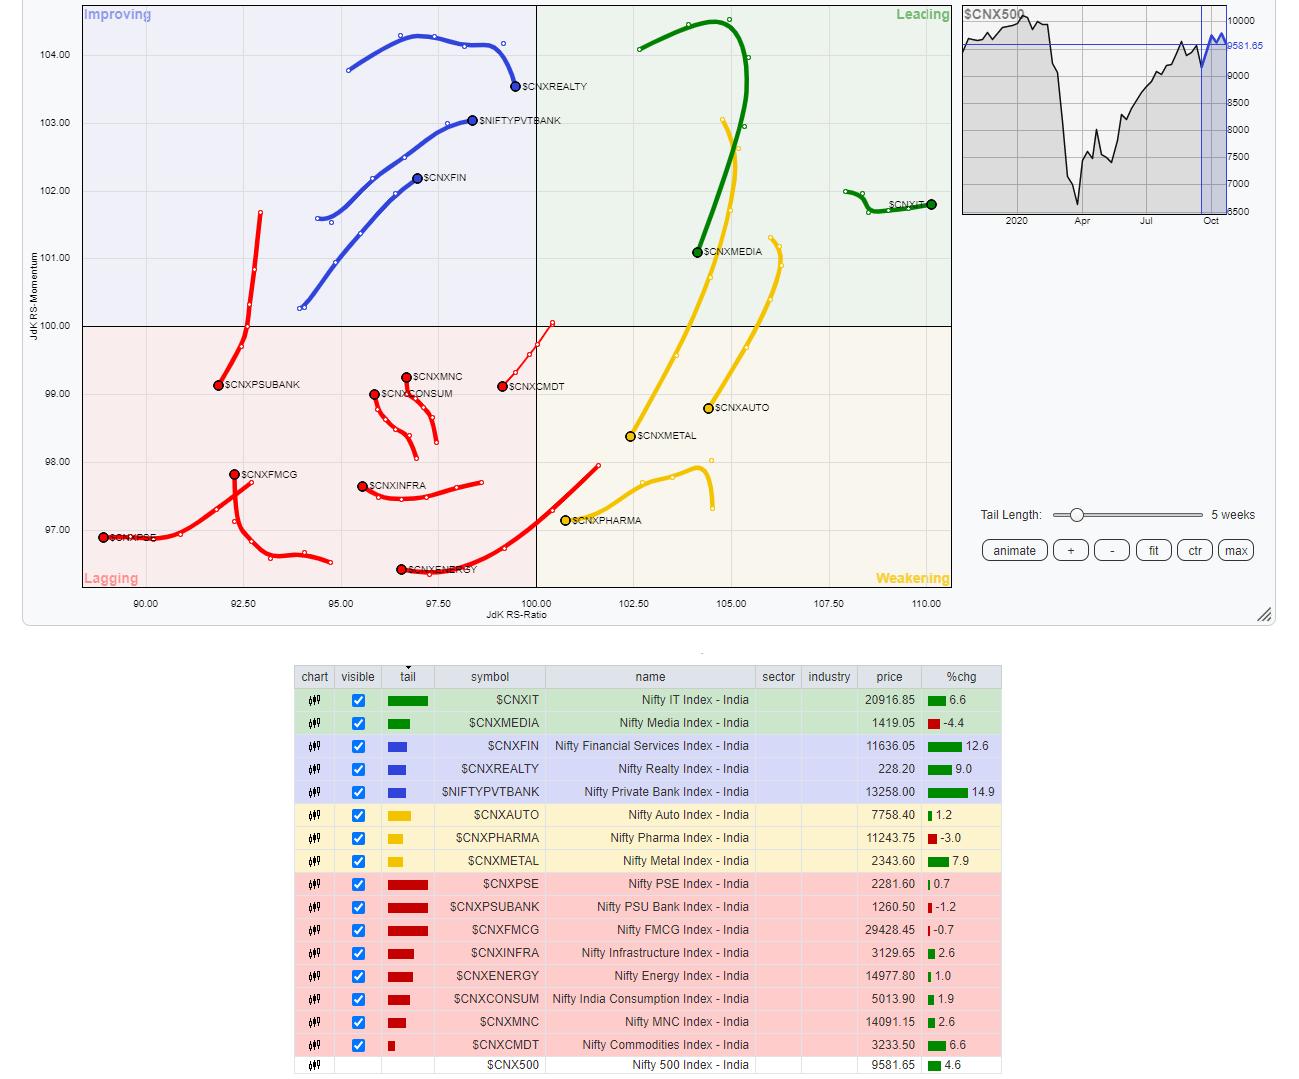This screenshot has height=1079, width=1299.
Task: Sort table by the tail column header
Action: click(408, 677)
